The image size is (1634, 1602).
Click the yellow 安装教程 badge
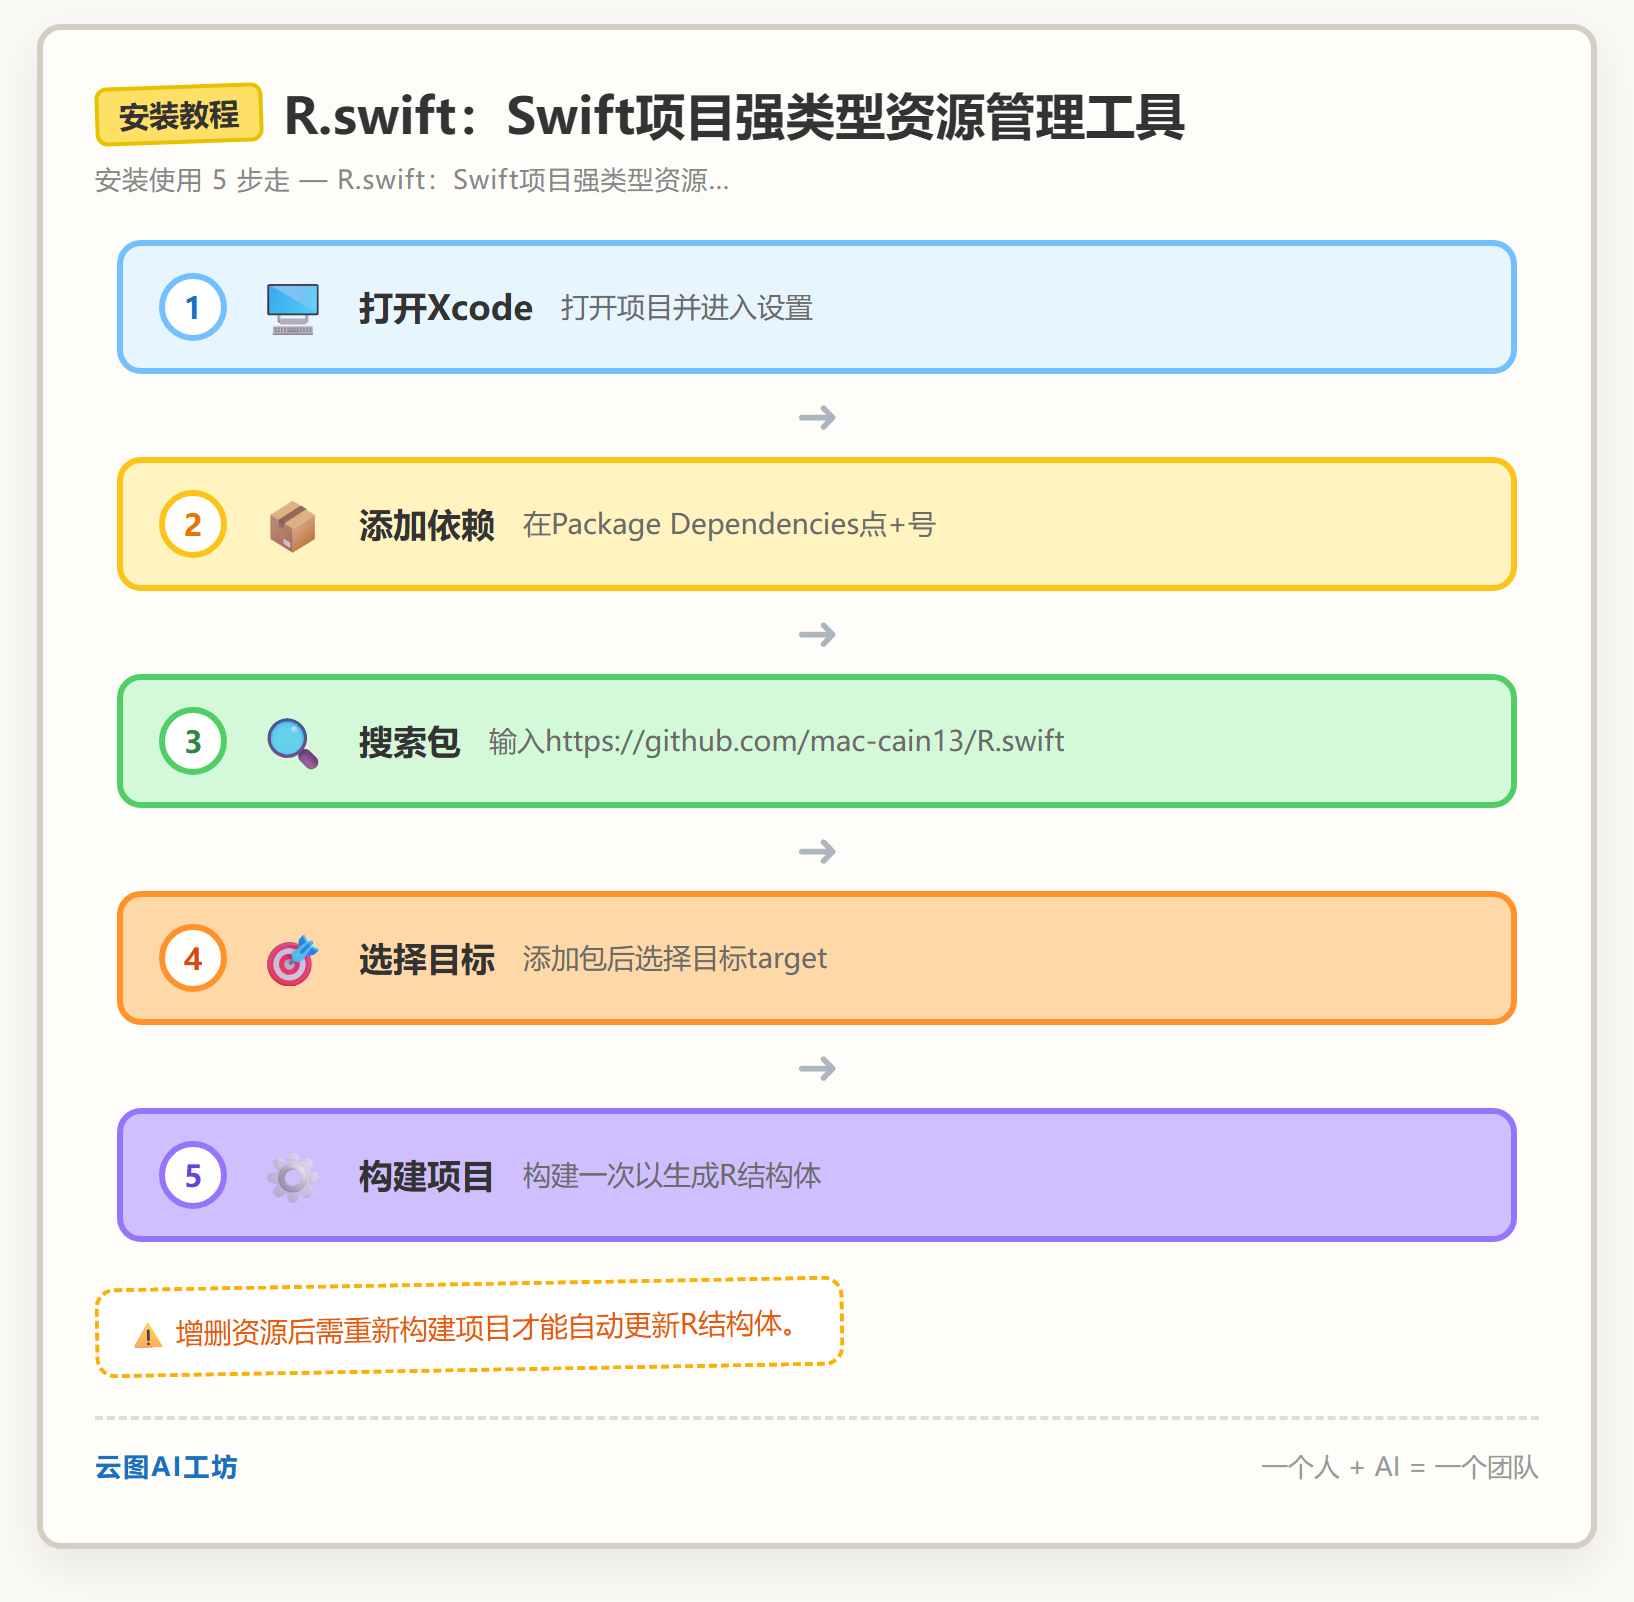click(x=179, y=115)
